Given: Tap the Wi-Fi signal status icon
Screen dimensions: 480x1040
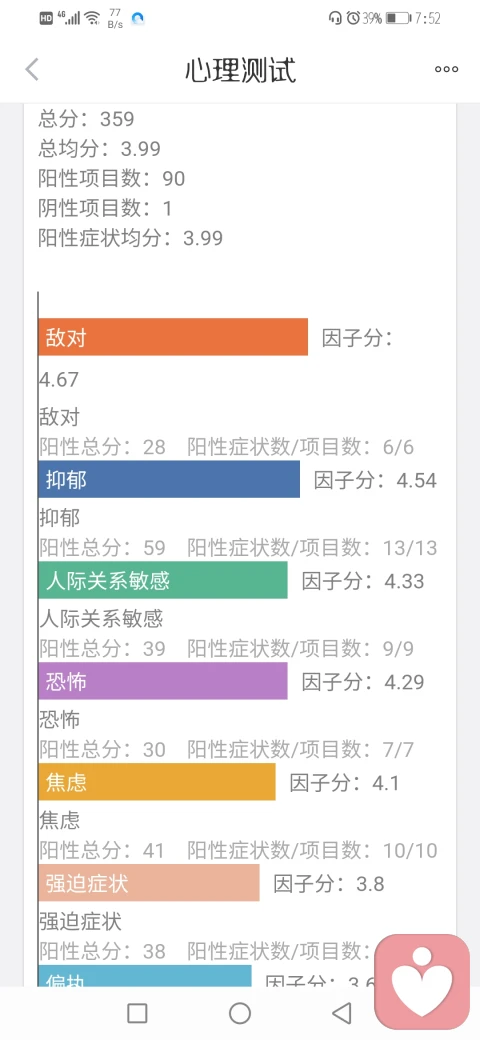Looking at the screenshot, I should tap(92, 19).
